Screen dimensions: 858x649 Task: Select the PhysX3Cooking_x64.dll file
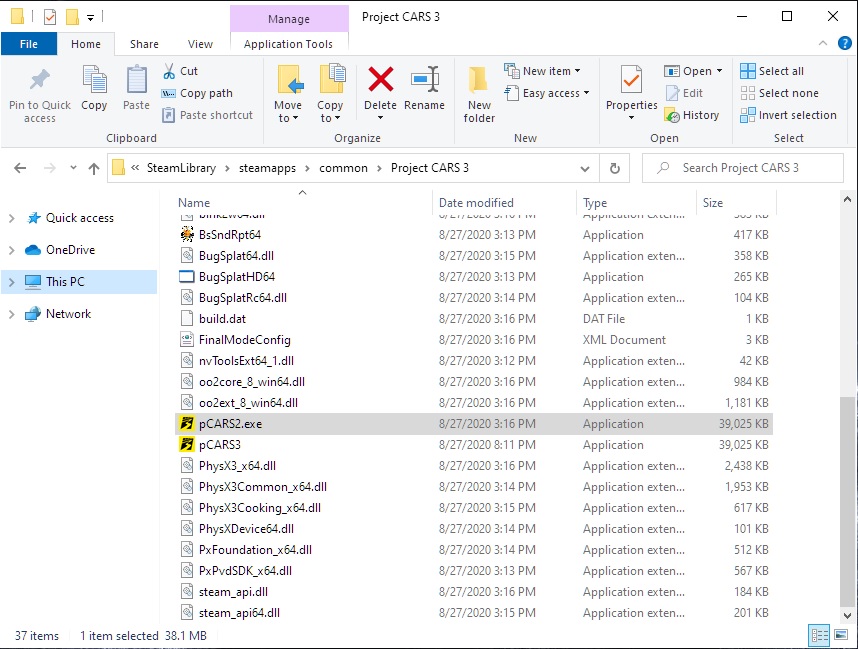[x=474, y=508]
